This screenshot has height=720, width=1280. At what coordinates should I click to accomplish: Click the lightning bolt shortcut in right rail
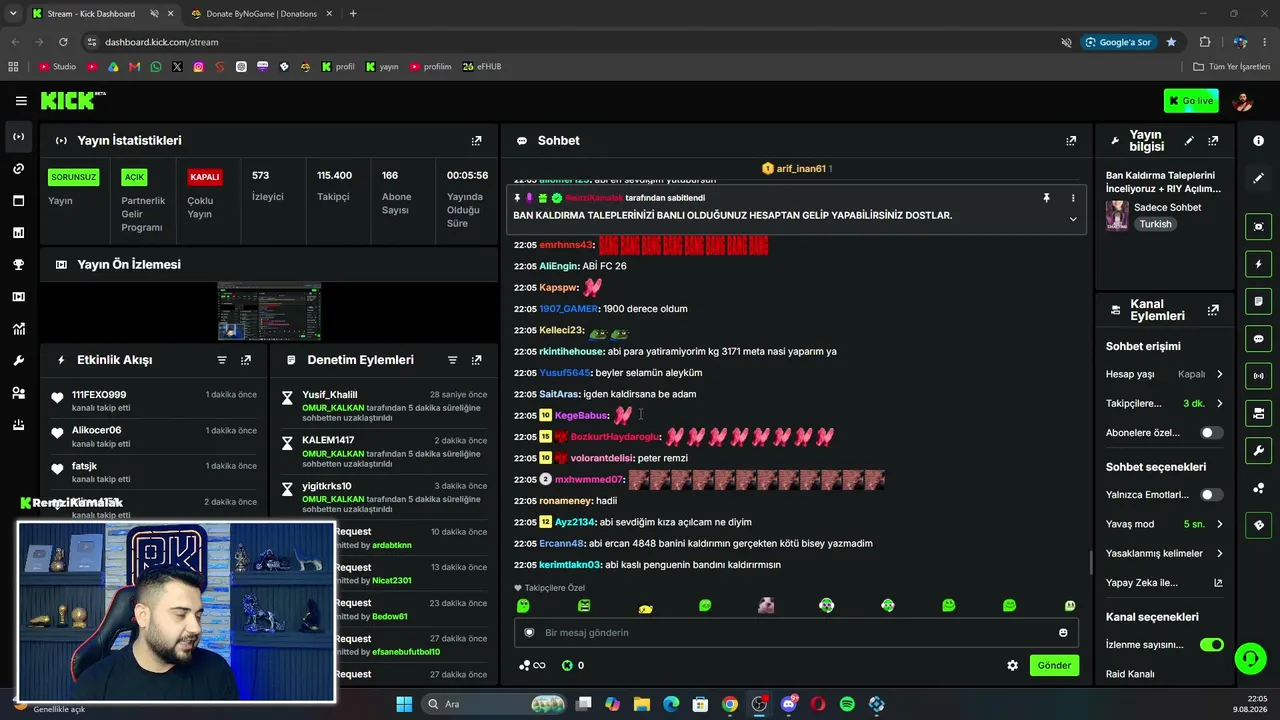coord(1259,264)
